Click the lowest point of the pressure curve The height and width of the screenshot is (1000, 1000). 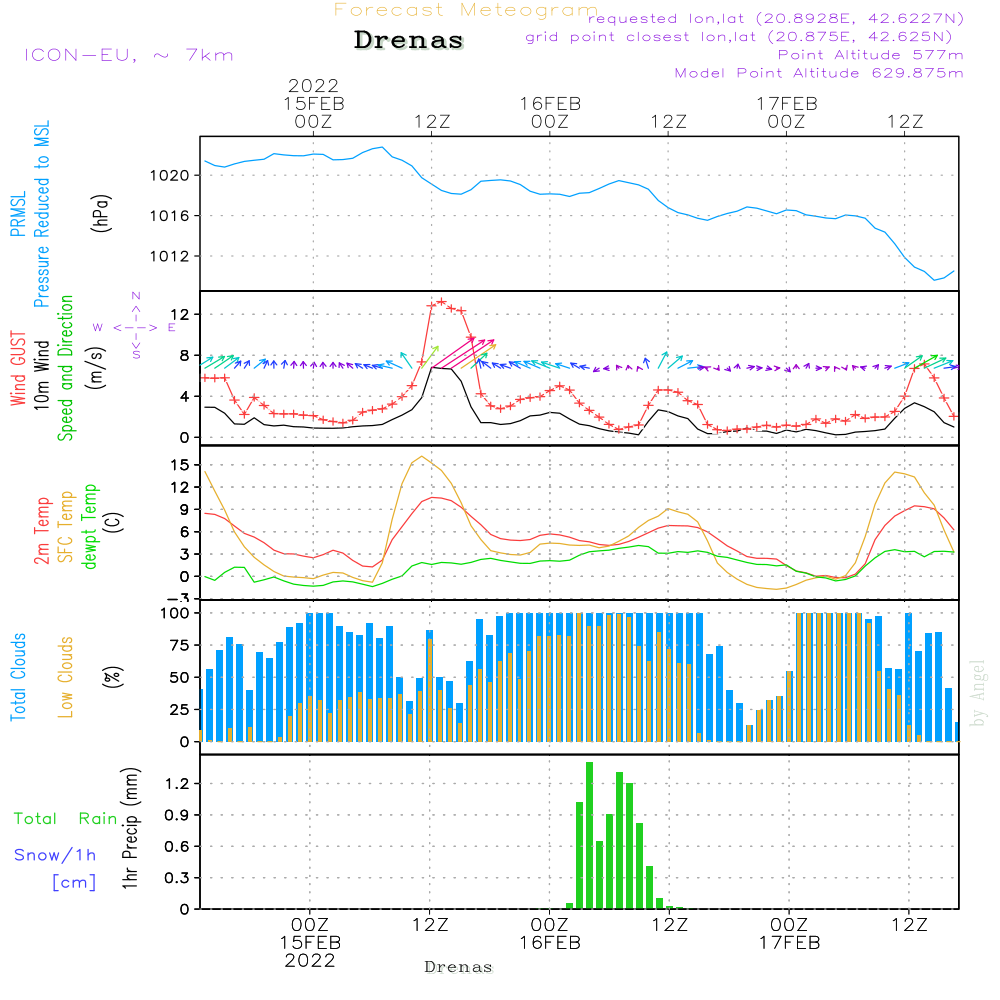click(935, 279)
